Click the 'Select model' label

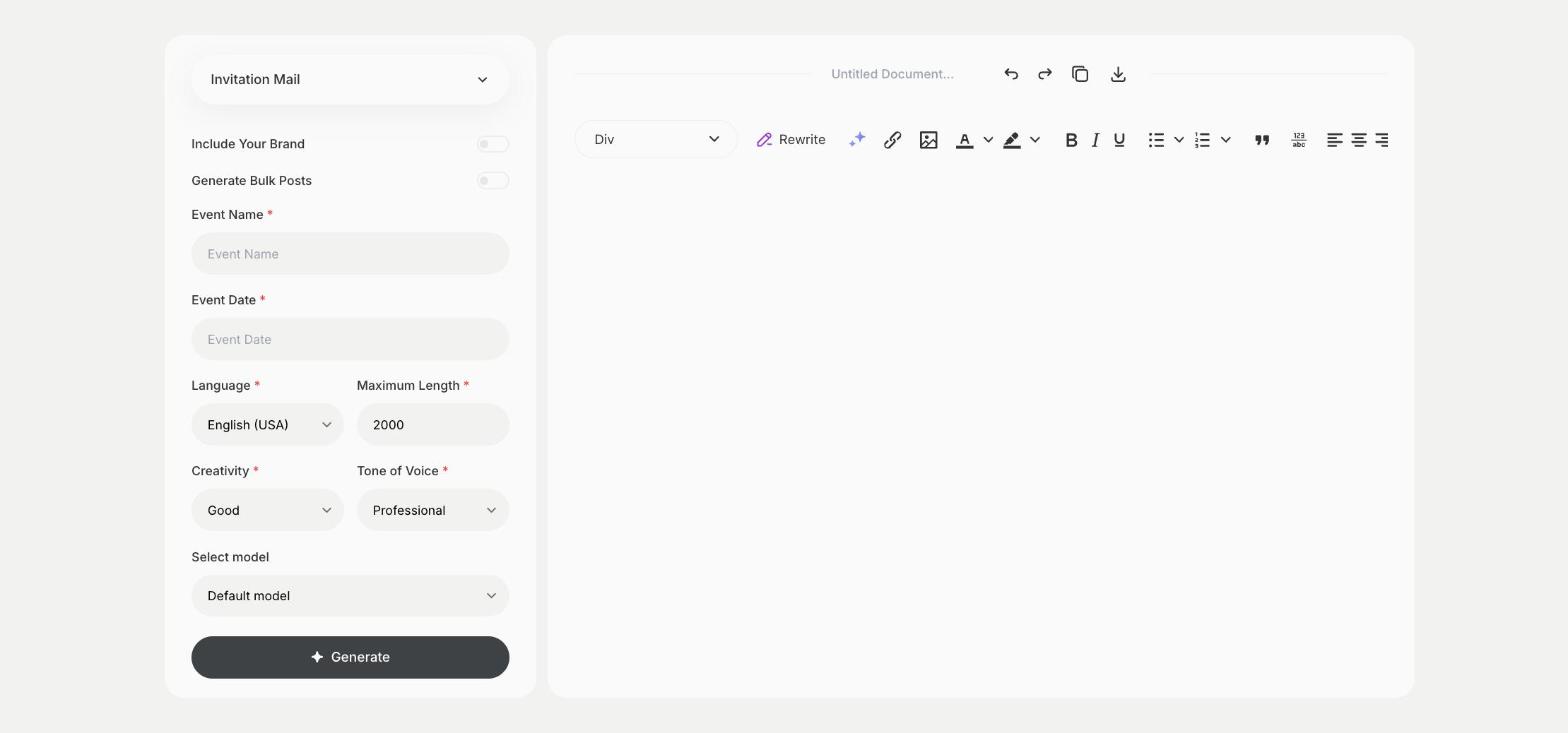coord(230,557)
